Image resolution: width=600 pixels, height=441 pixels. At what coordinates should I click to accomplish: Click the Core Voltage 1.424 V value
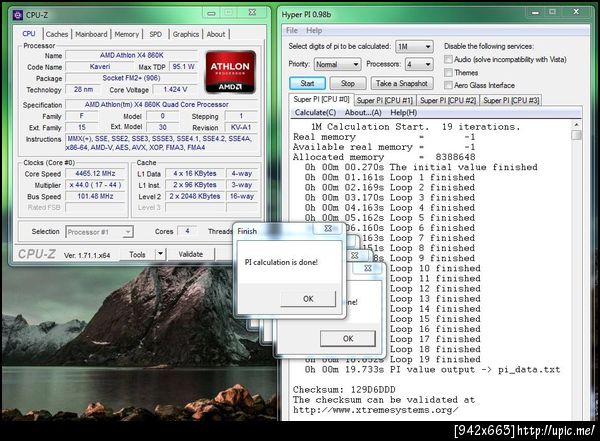175,90
